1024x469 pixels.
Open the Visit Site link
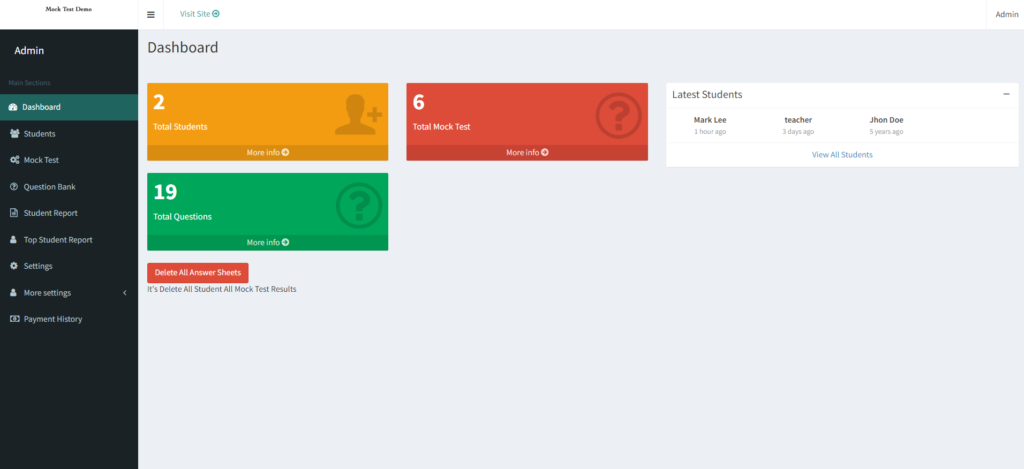pyautogui.click(x=199, y=14)
